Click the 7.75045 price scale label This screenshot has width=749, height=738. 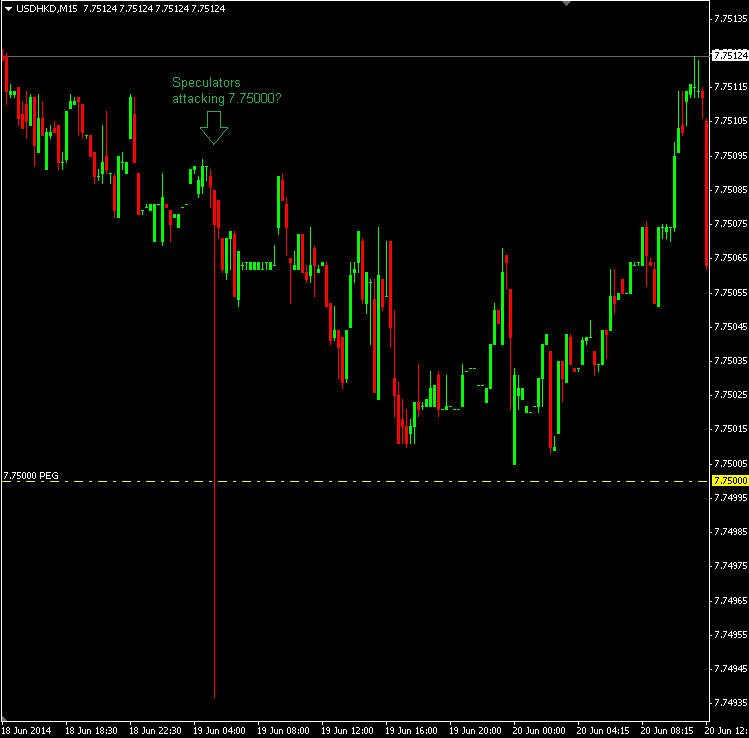point(730,327)
